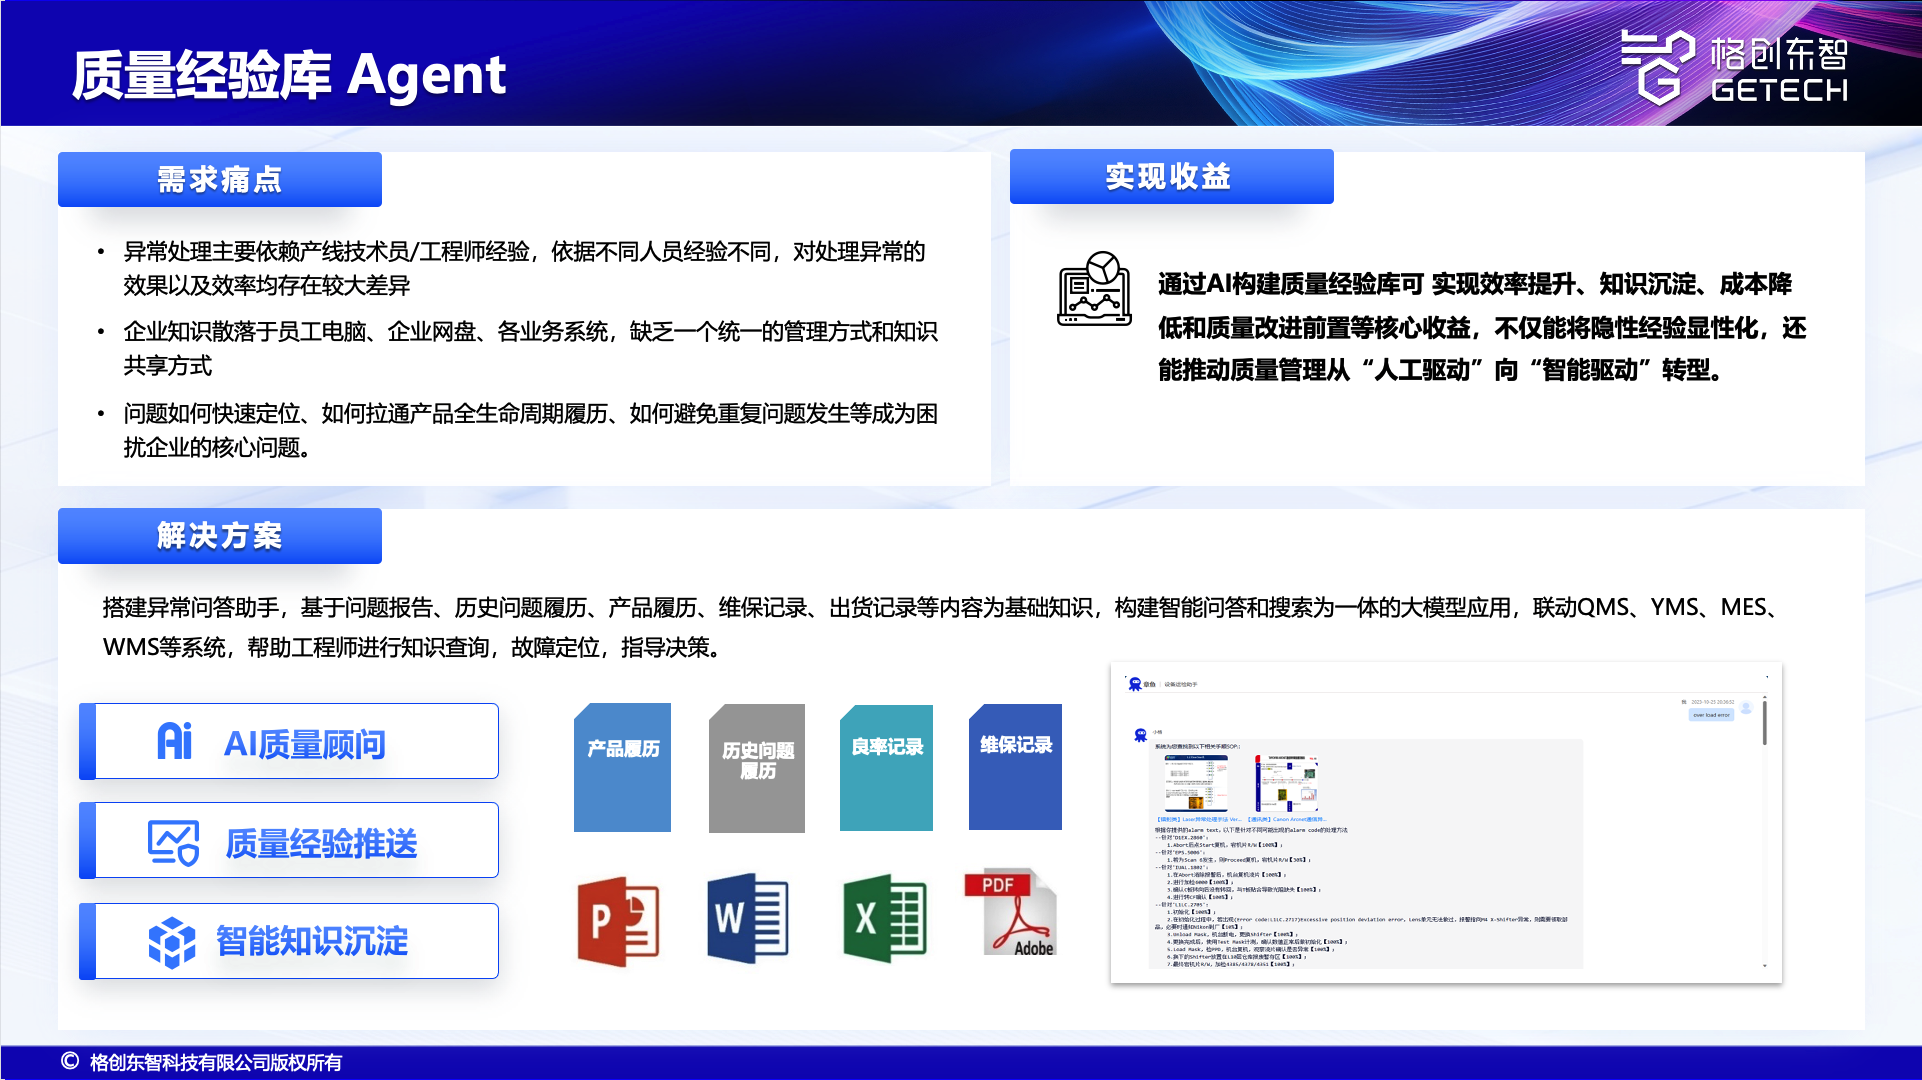
Task: Click the 产品履历 document icon
Action: [622, 767]
